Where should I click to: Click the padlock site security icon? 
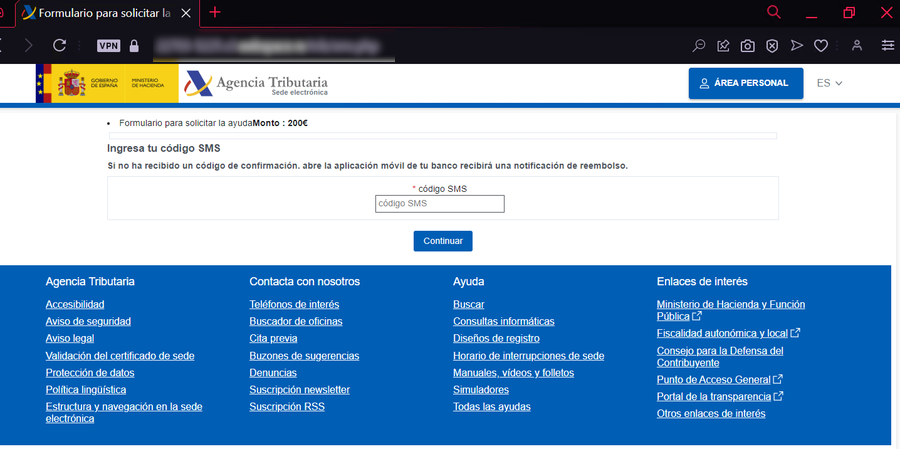pyautogui.click(x=134, y=45)
